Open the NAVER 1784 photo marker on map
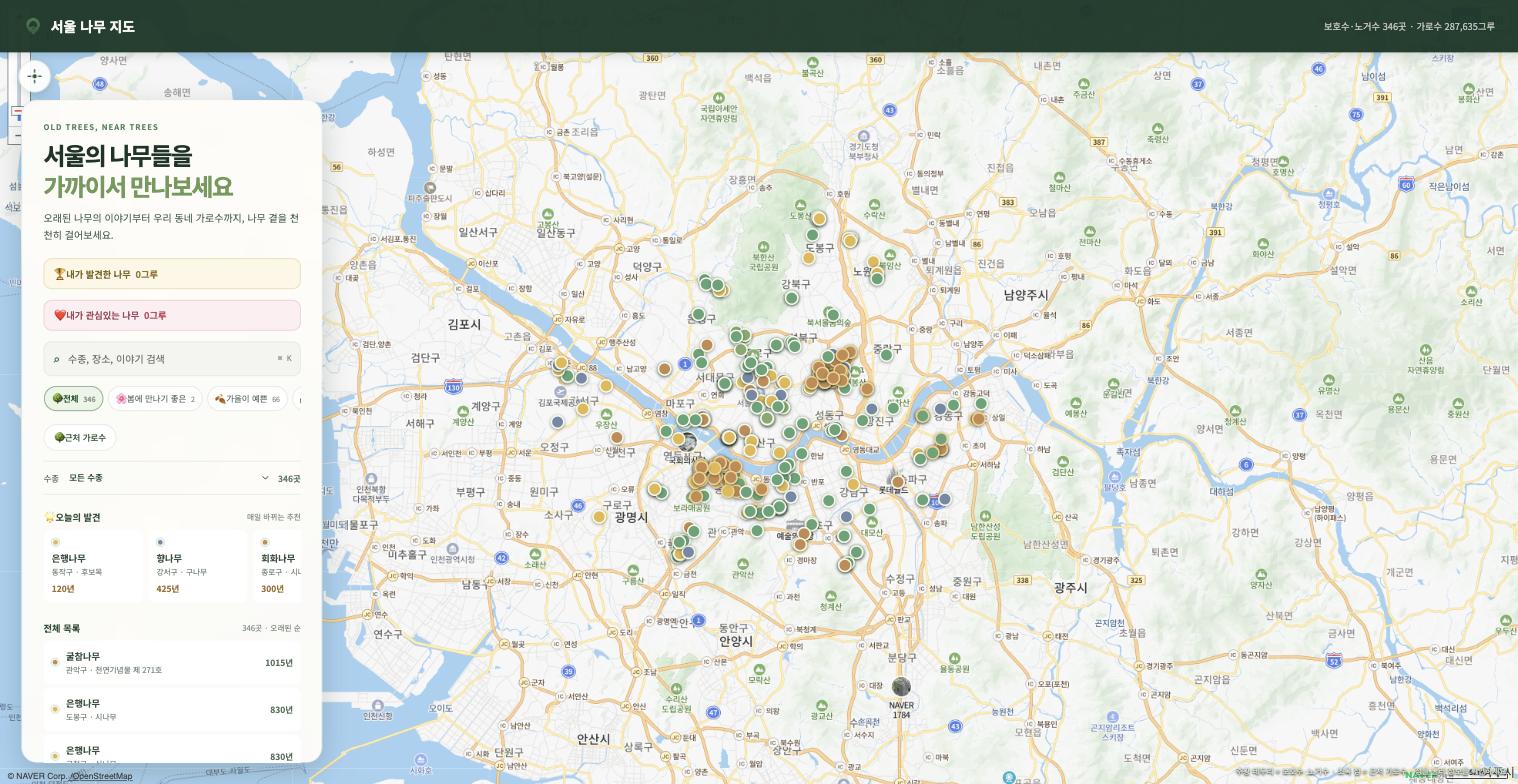 pos(901,687)
